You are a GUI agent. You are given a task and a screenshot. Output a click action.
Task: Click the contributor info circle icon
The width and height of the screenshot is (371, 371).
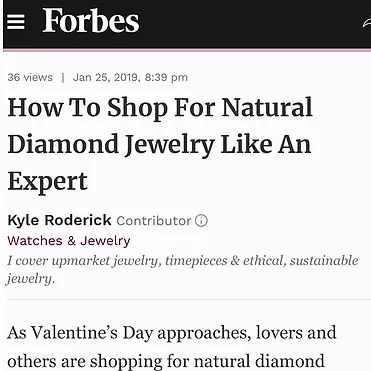point(201,220)
